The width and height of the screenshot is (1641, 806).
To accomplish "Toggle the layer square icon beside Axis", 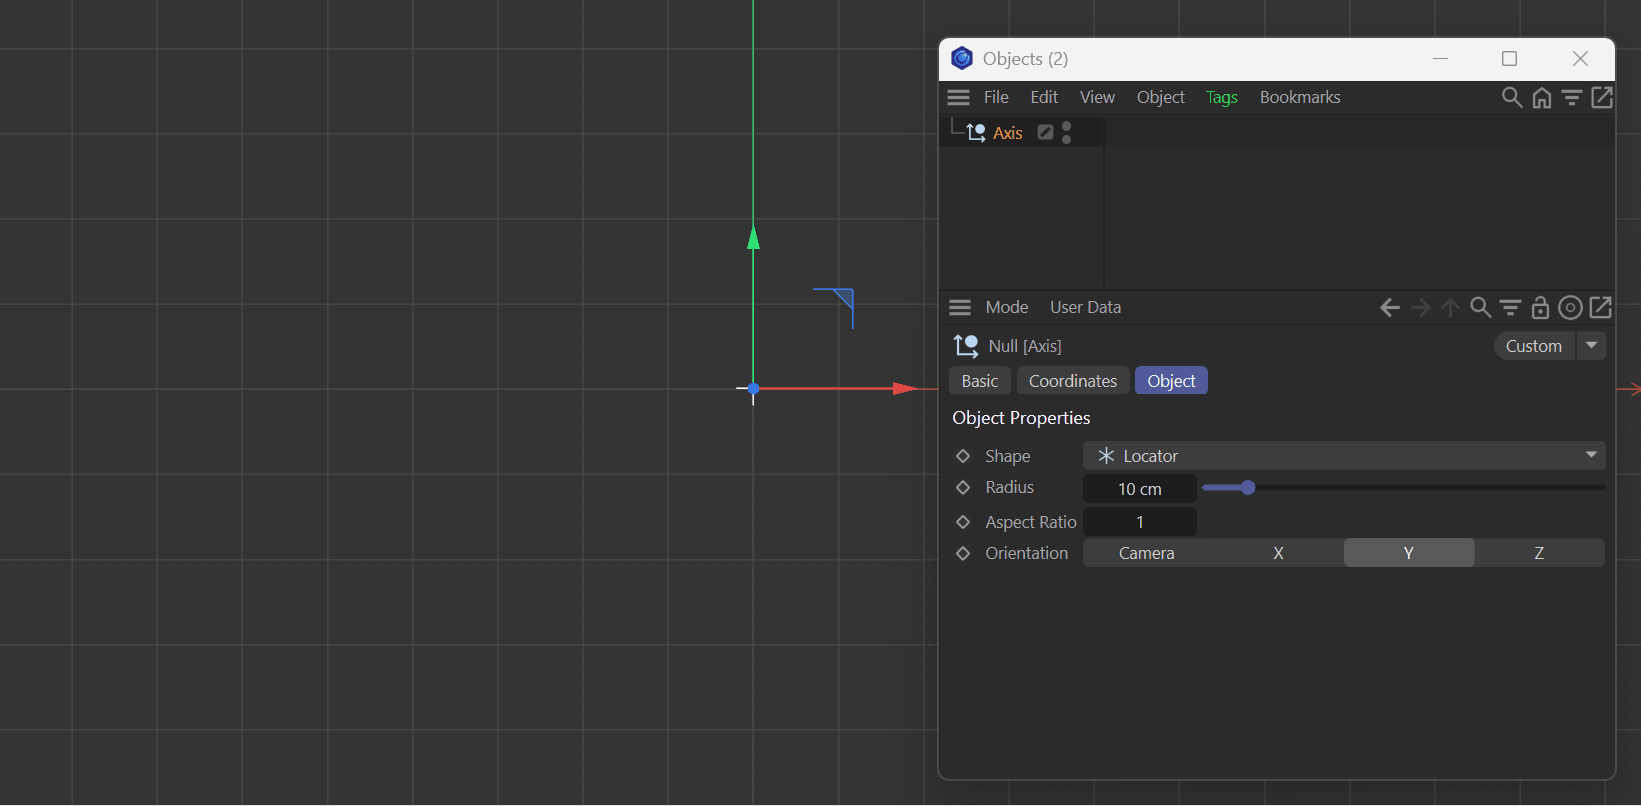I will click(1045, 132).
